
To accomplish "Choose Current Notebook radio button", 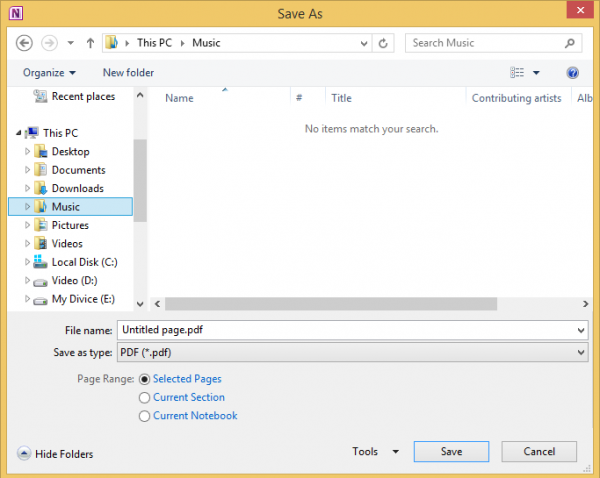I will click(x=146, y=416).
